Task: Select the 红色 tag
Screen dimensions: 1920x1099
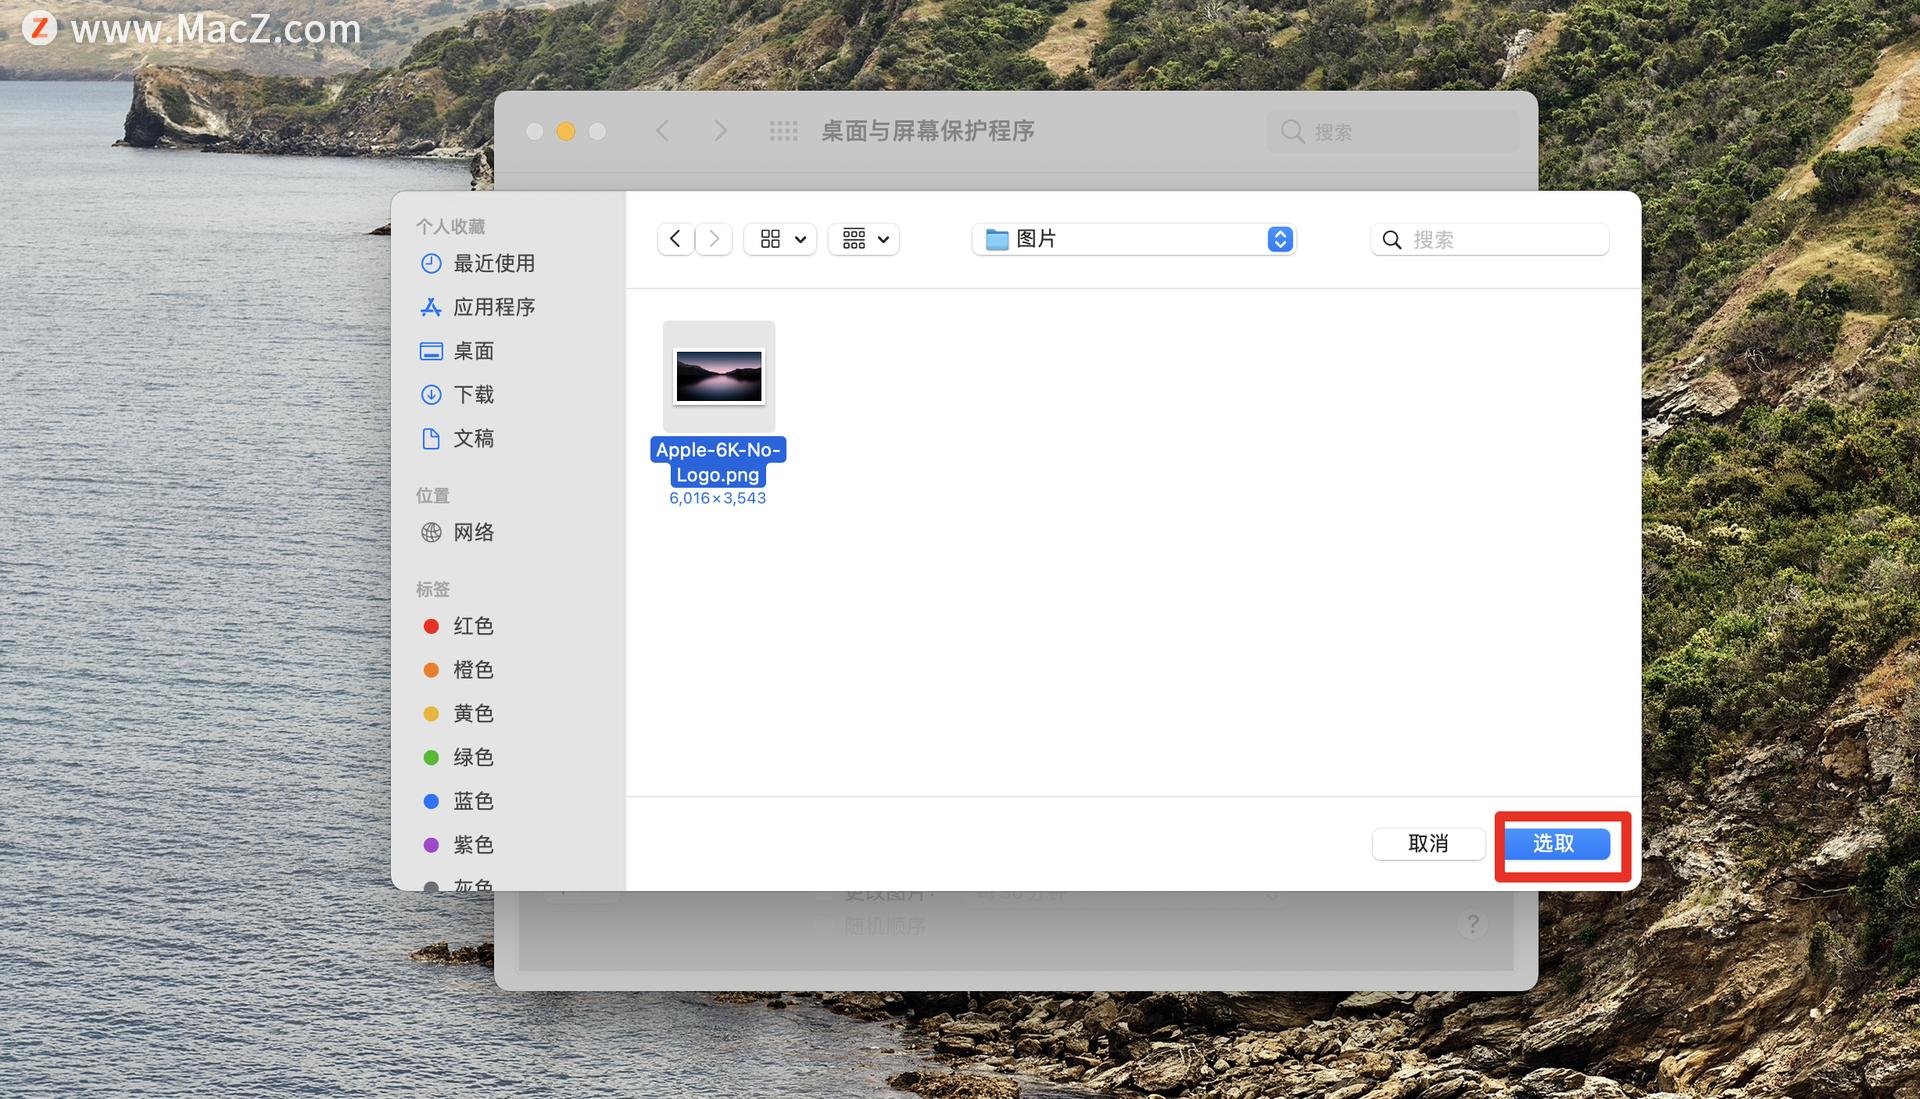Action: [474, 625]
